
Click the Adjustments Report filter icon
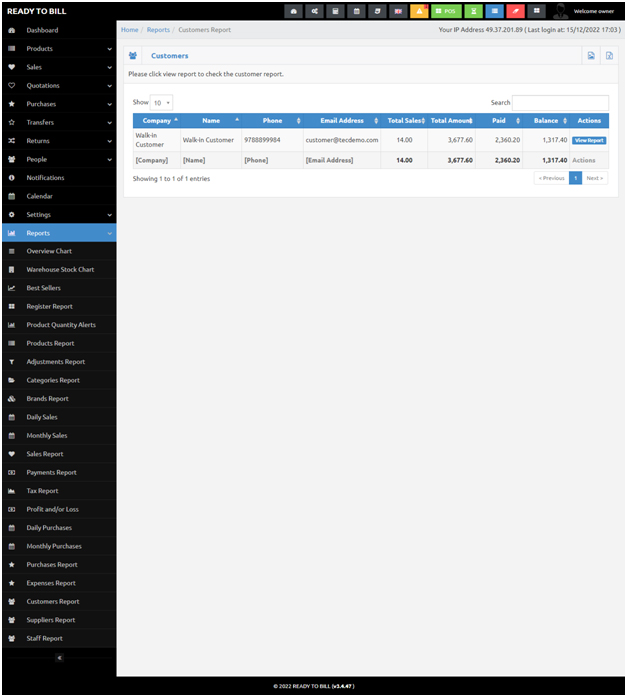[x=12, y=362]
